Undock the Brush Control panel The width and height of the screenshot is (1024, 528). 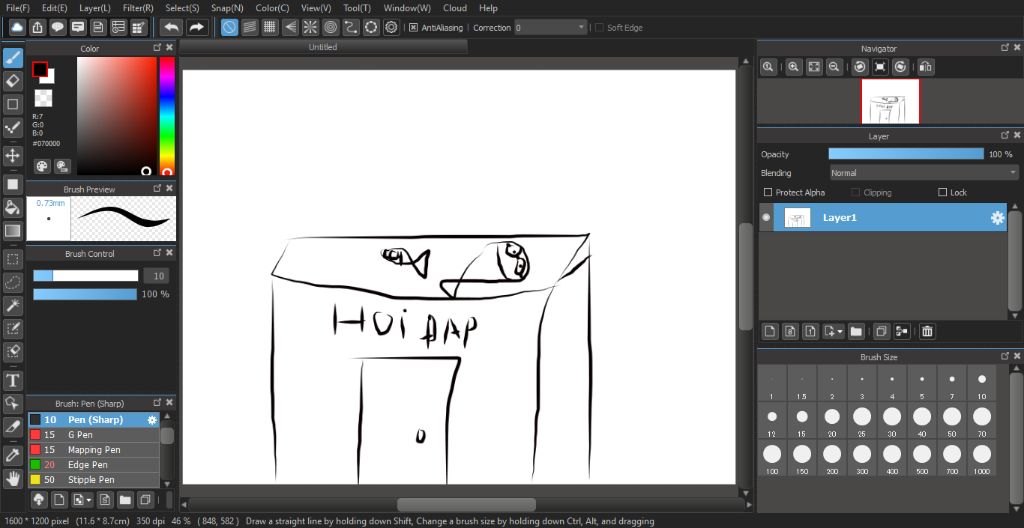click(x=157, y=253)
